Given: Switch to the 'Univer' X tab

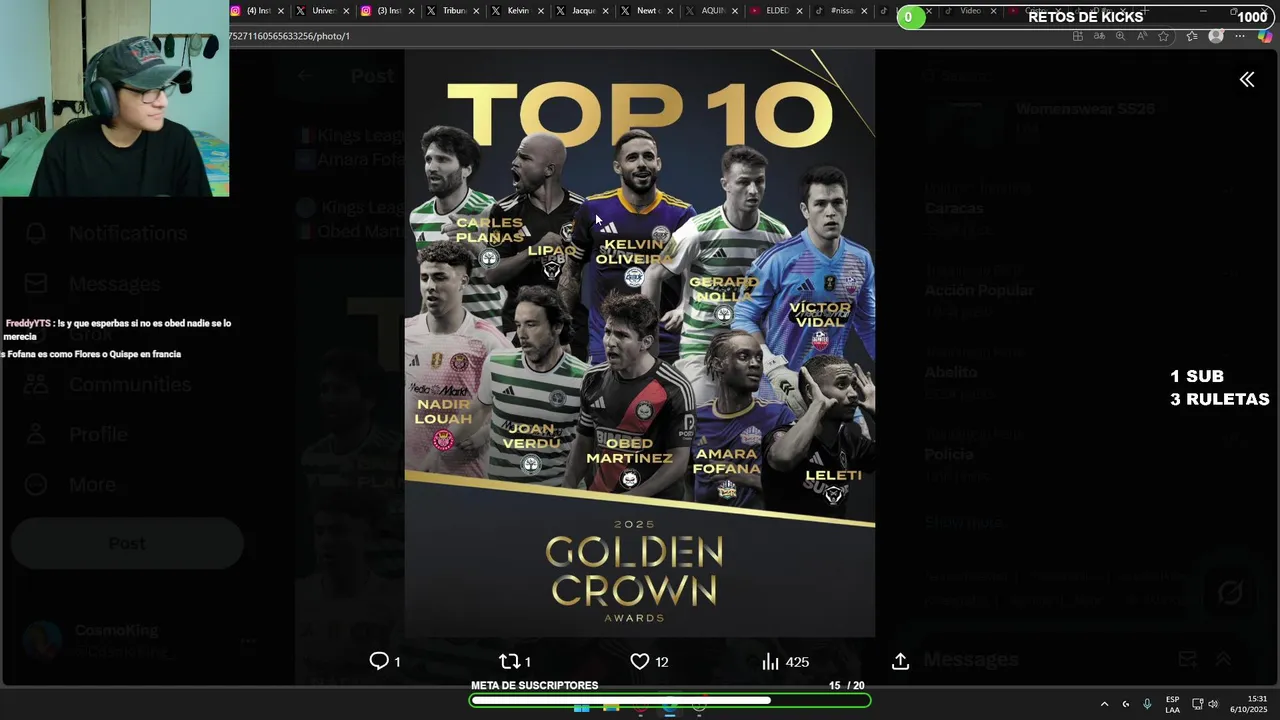Looking at the screenshot, I should [x=323, y=11].
